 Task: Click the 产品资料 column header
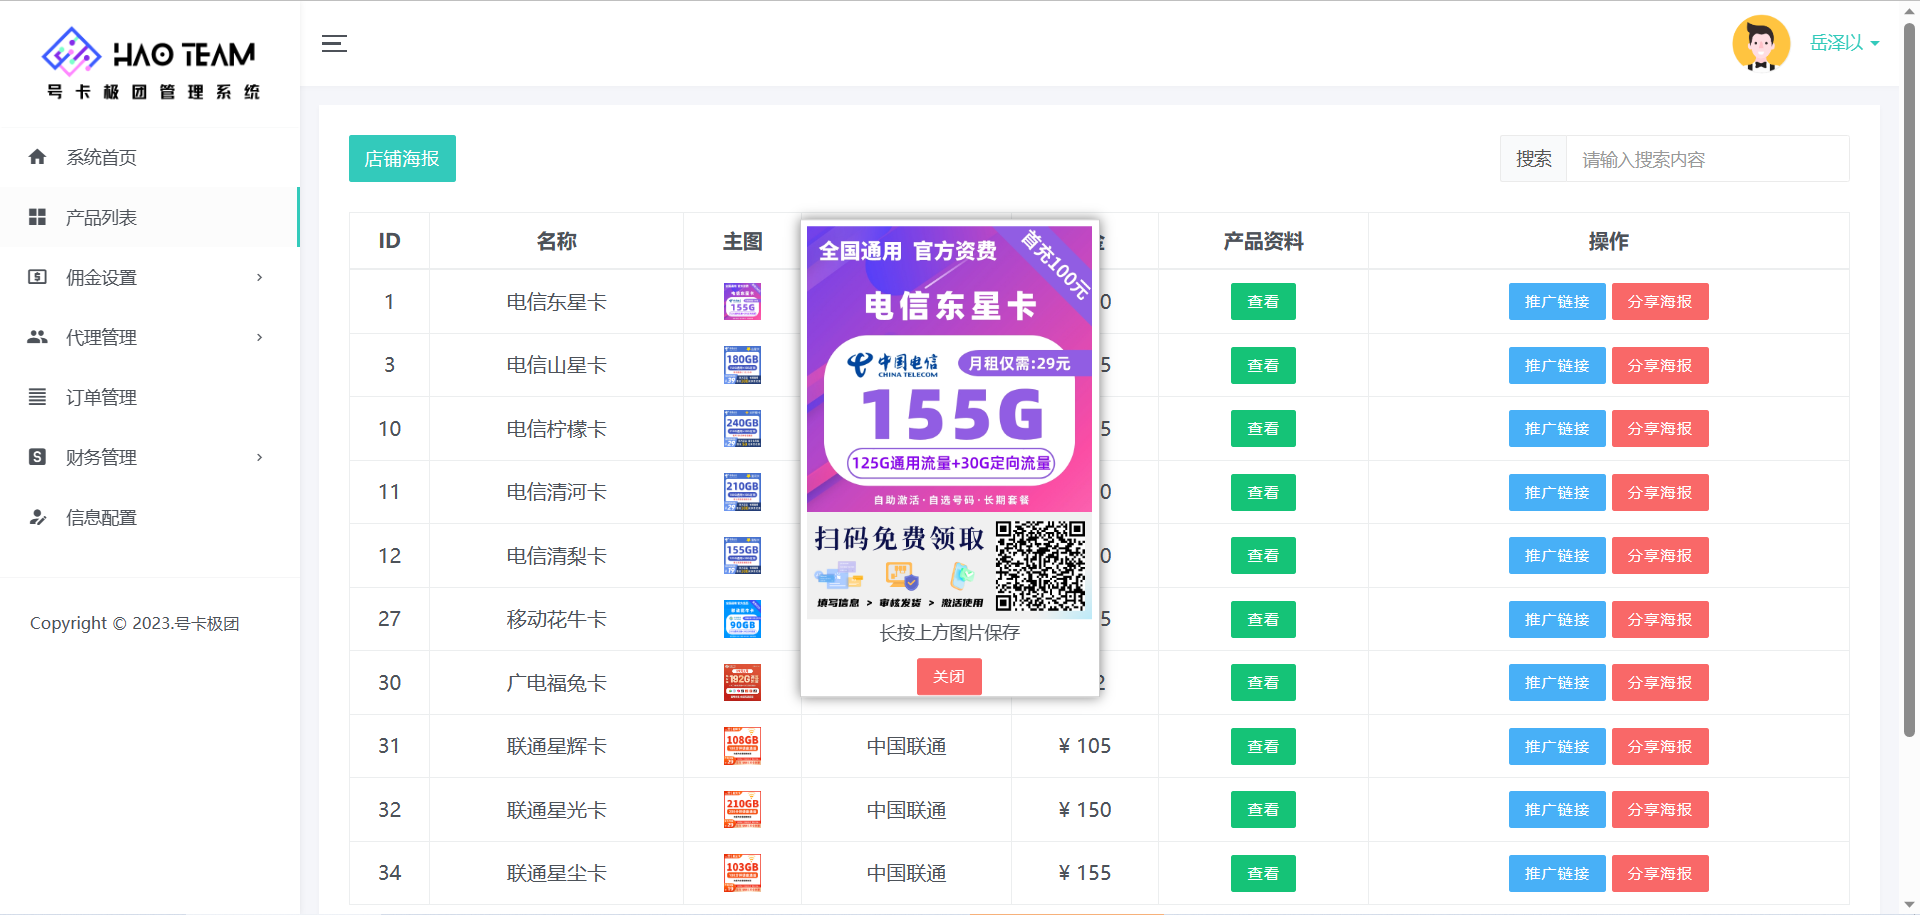point(1263,241)
